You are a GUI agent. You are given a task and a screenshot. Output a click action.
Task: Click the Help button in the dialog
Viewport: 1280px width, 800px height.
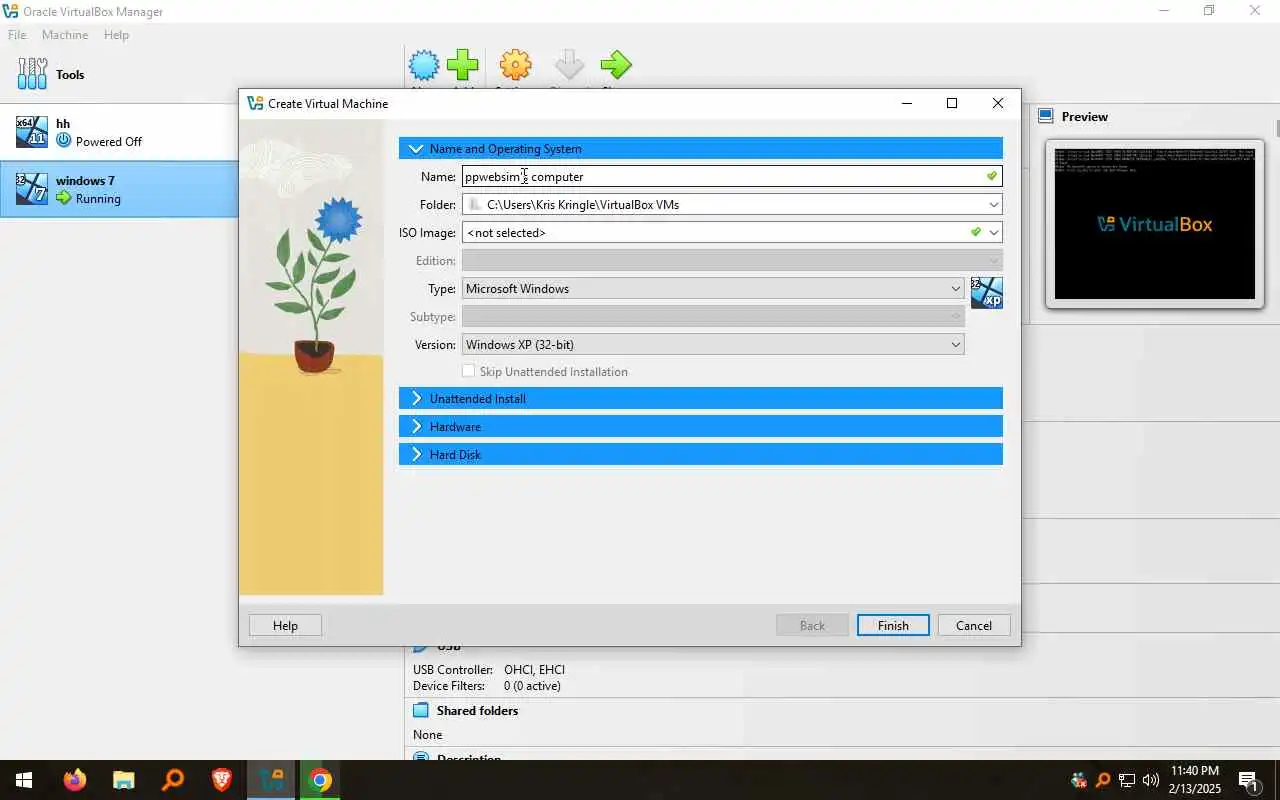point(285,625)
